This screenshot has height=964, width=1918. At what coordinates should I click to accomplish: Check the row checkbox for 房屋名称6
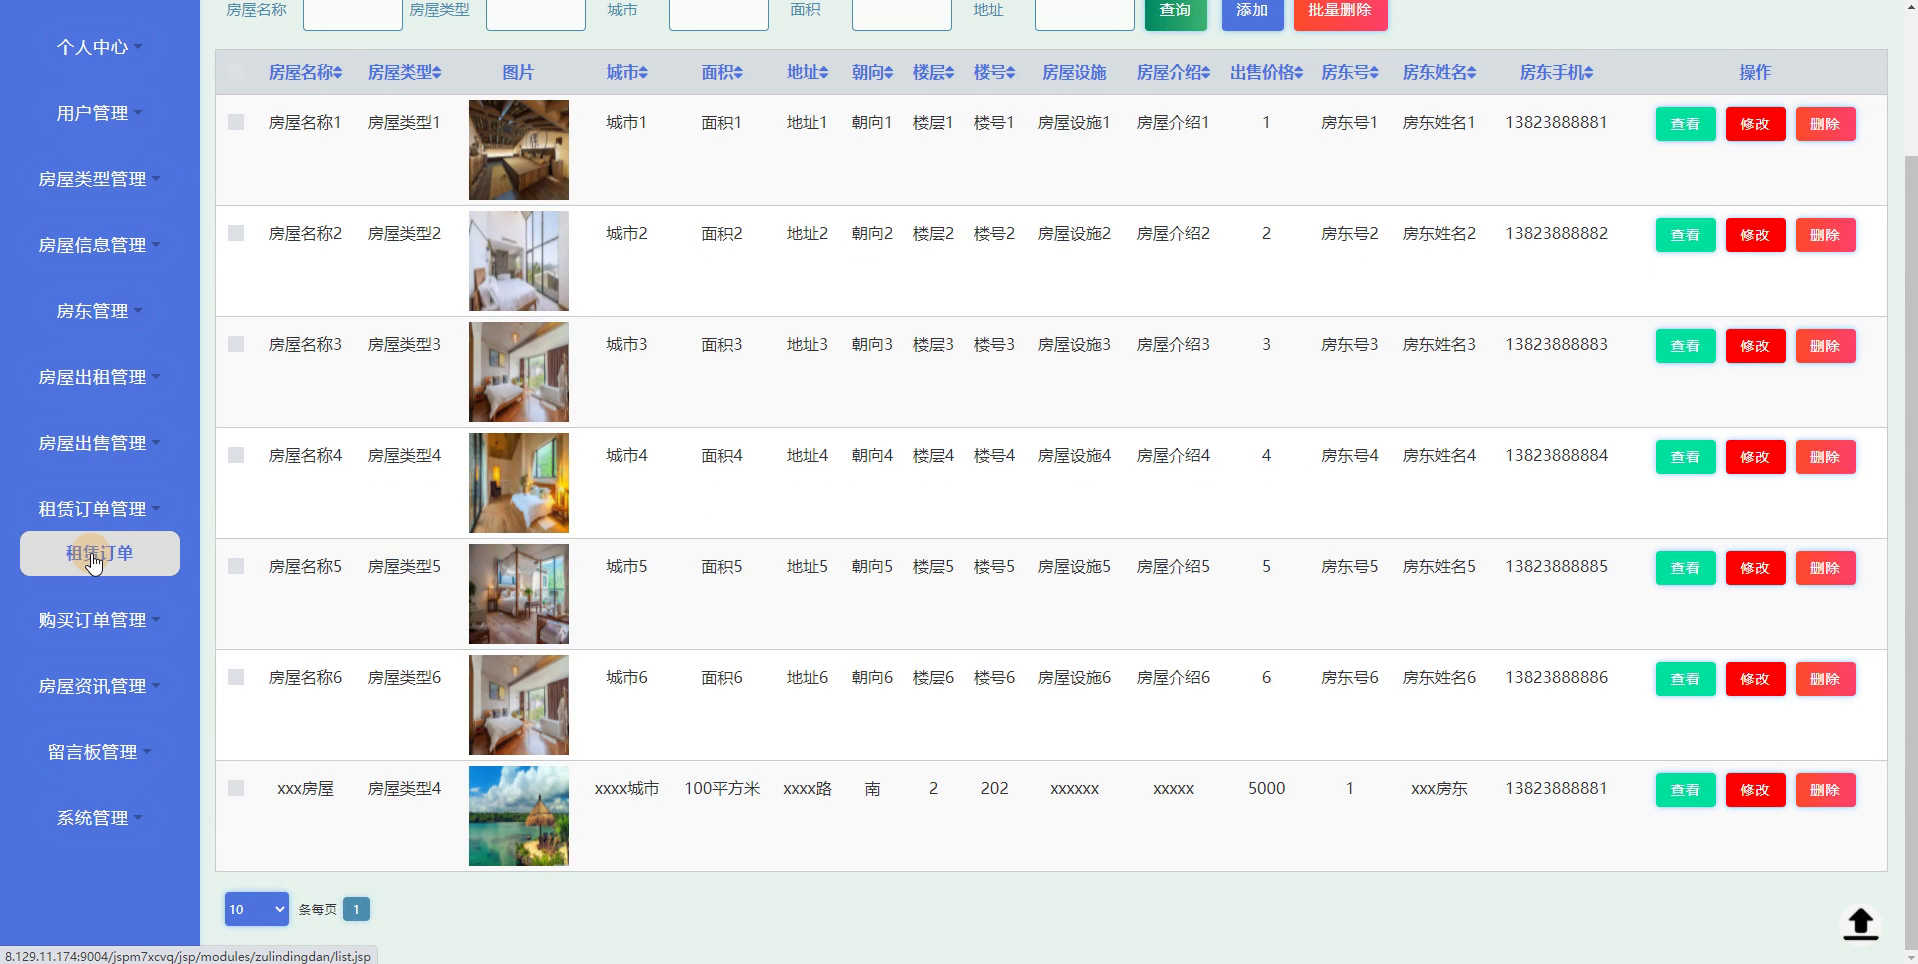(x=236, y=677)
